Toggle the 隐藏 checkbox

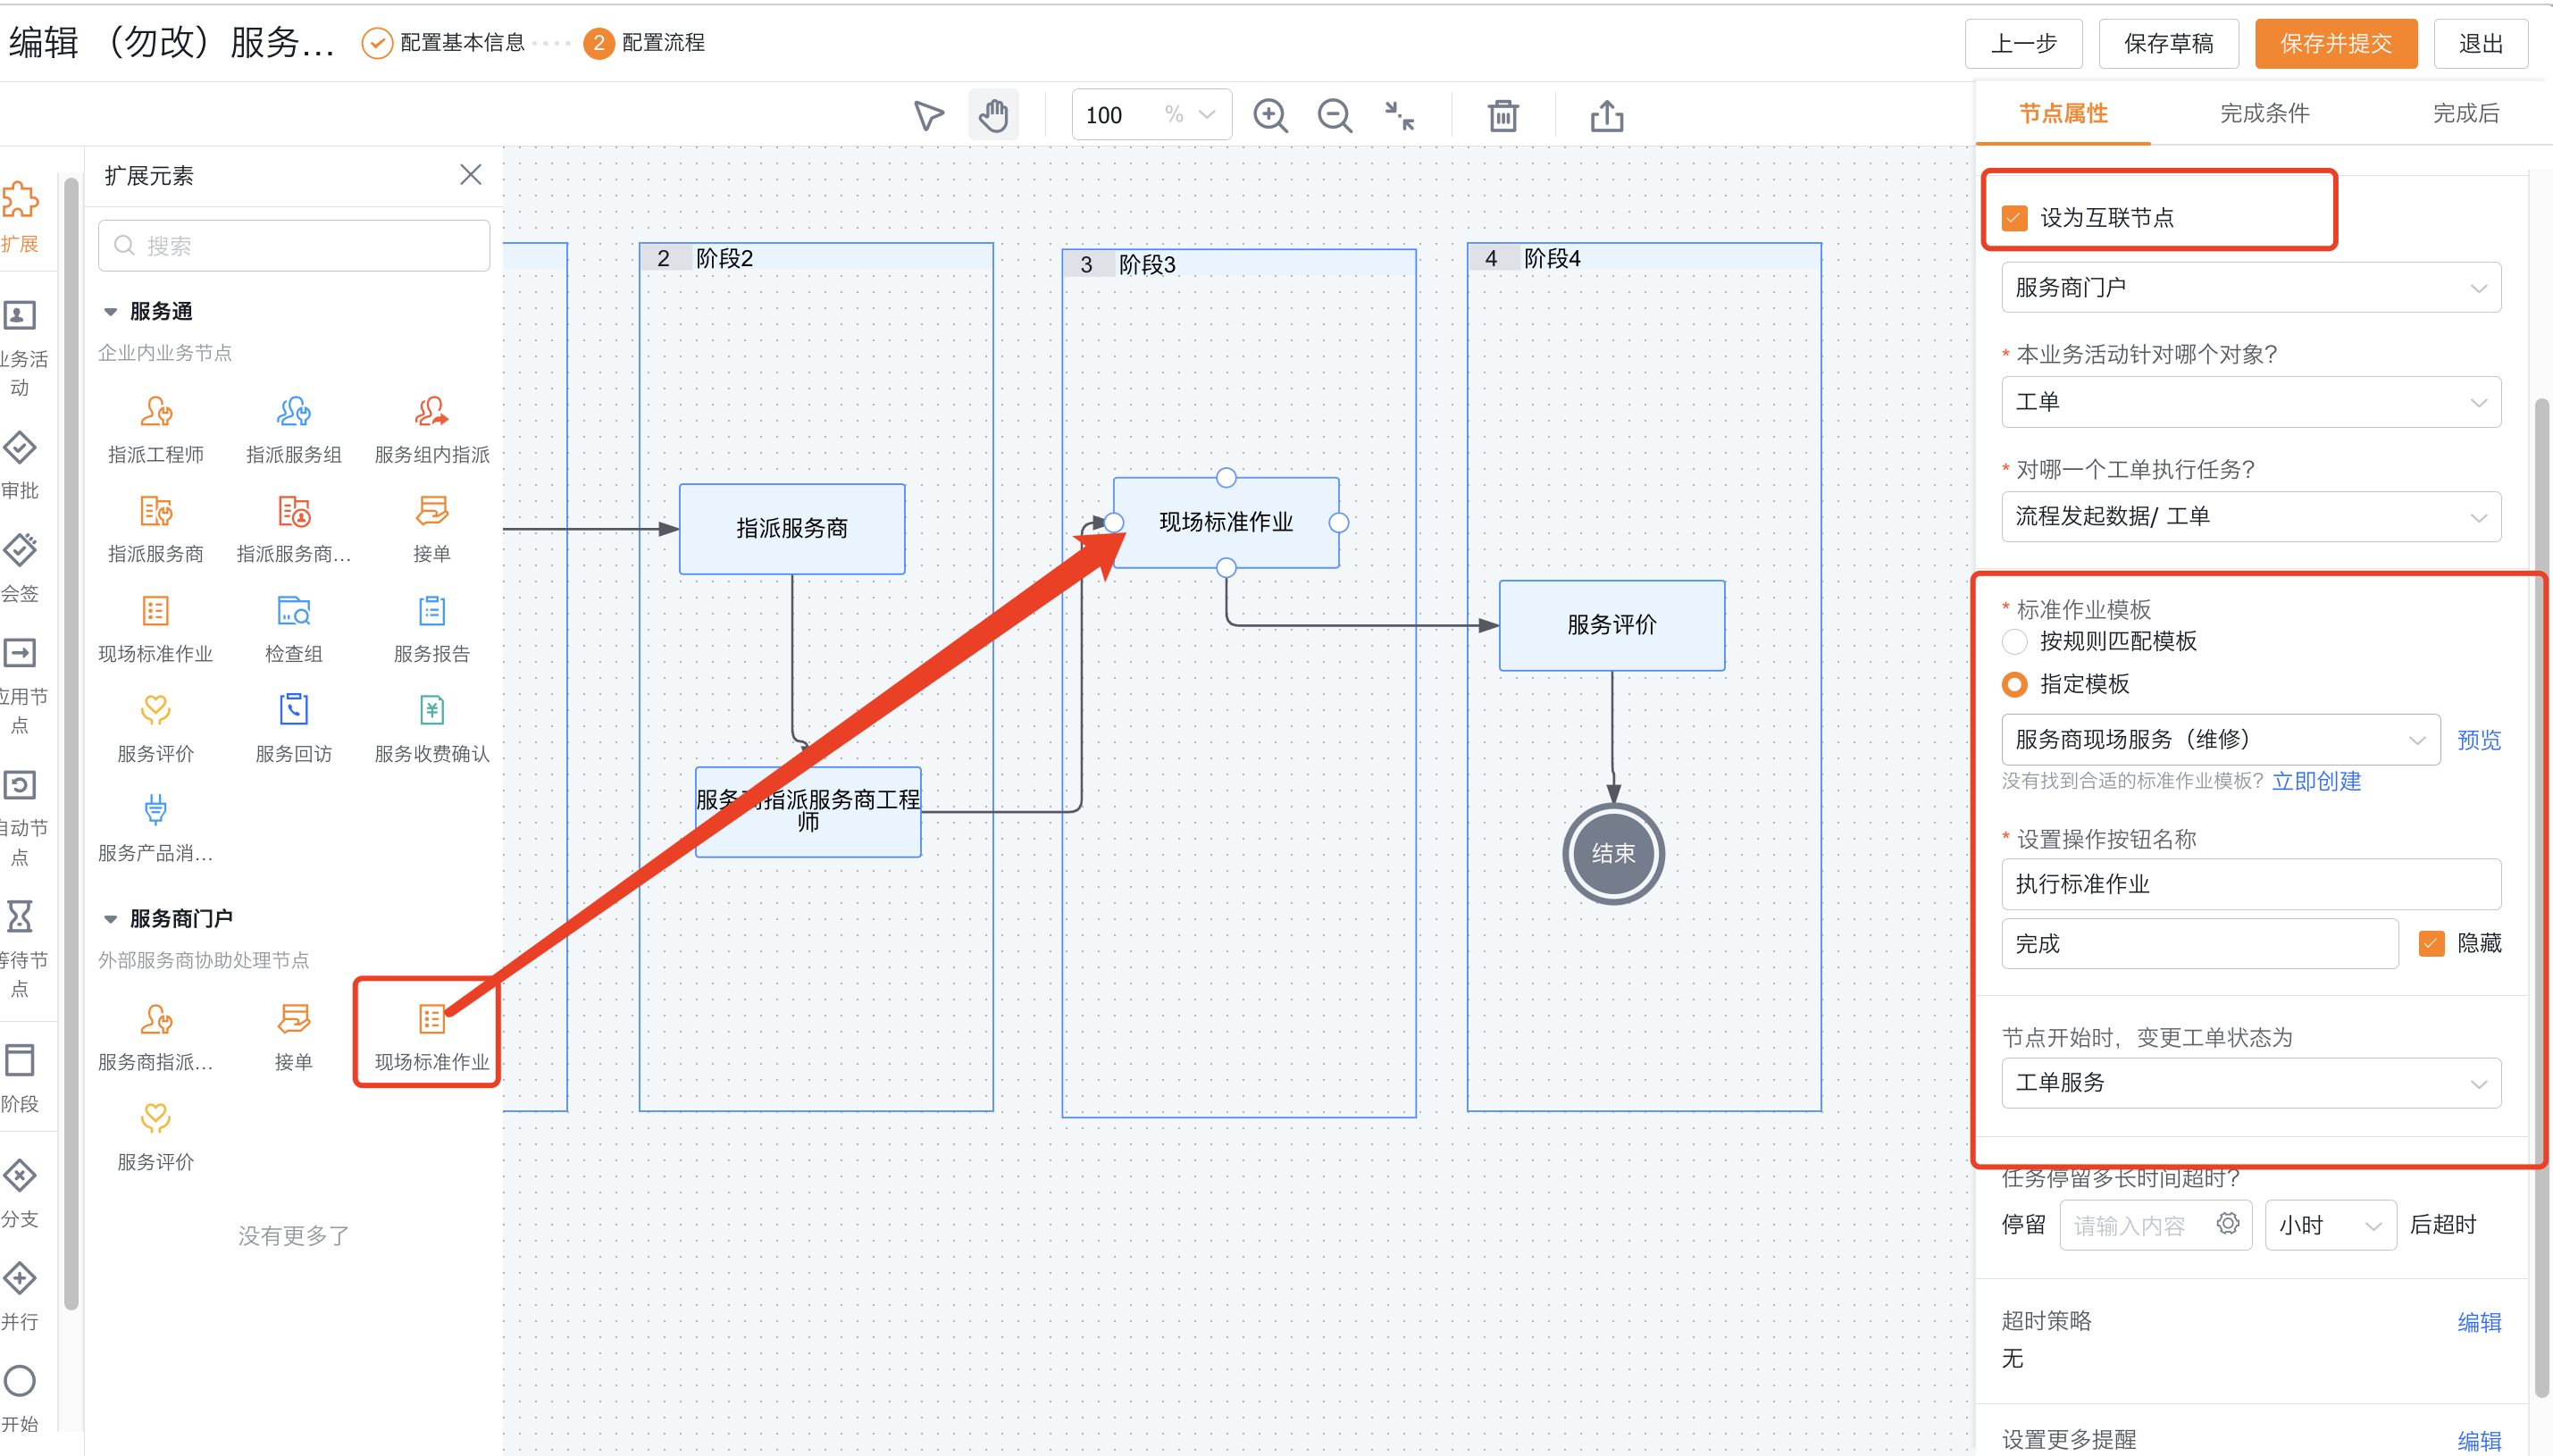(2431, 943)
